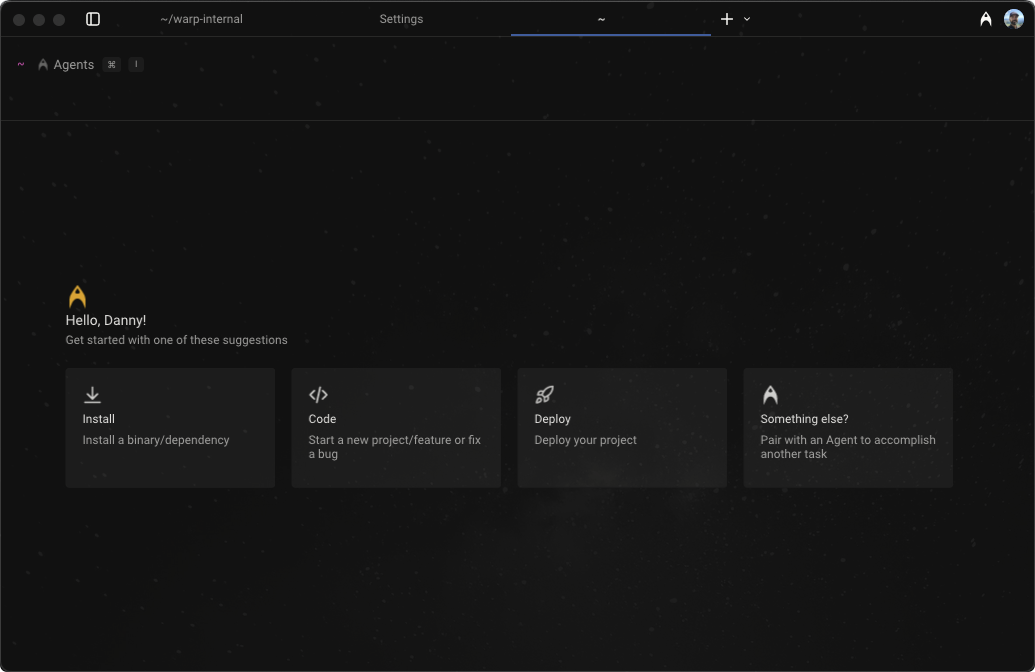Click the Agents label in prompt bar
The image size is (1035, 672).
73,65
